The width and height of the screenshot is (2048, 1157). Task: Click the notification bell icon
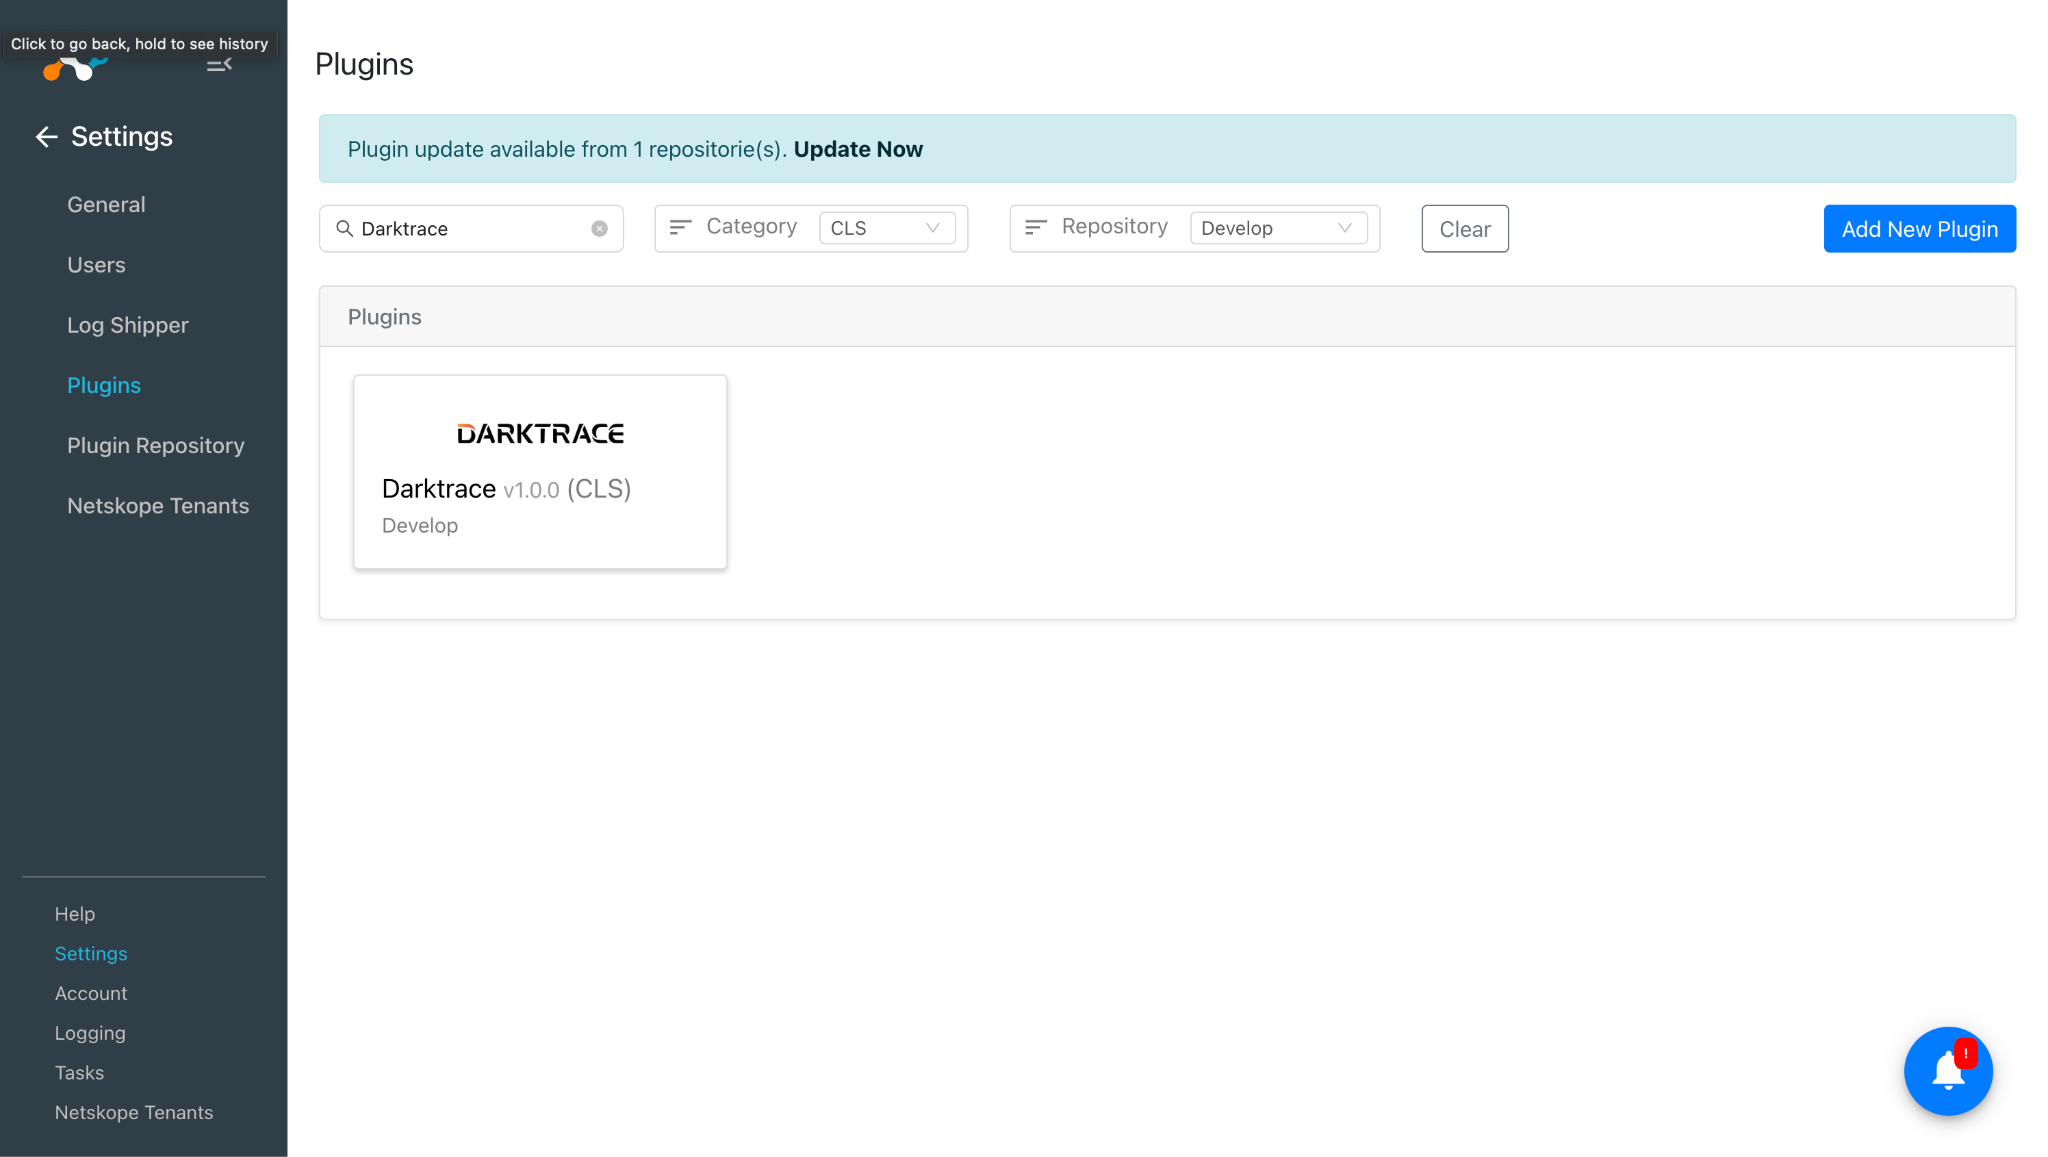coord(1947,1071)
